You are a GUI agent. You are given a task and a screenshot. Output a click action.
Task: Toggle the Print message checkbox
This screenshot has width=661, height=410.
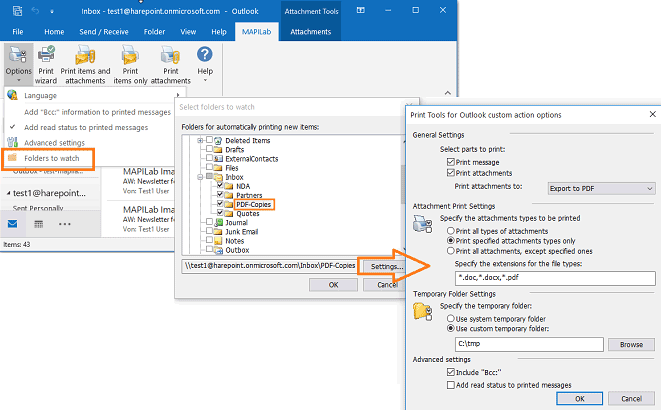click(x=451, y=162)
